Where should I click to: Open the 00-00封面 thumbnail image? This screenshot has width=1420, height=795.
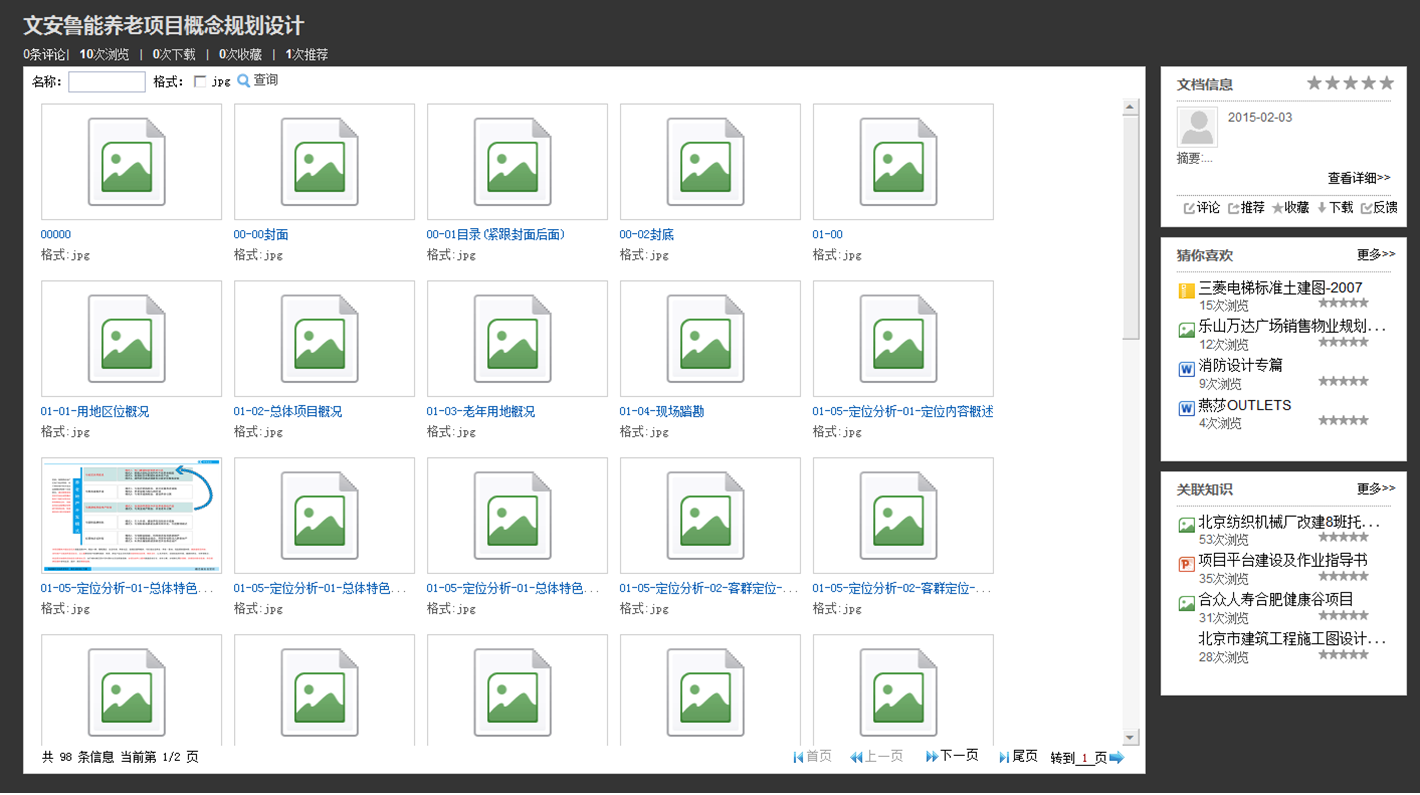(324, 162)
